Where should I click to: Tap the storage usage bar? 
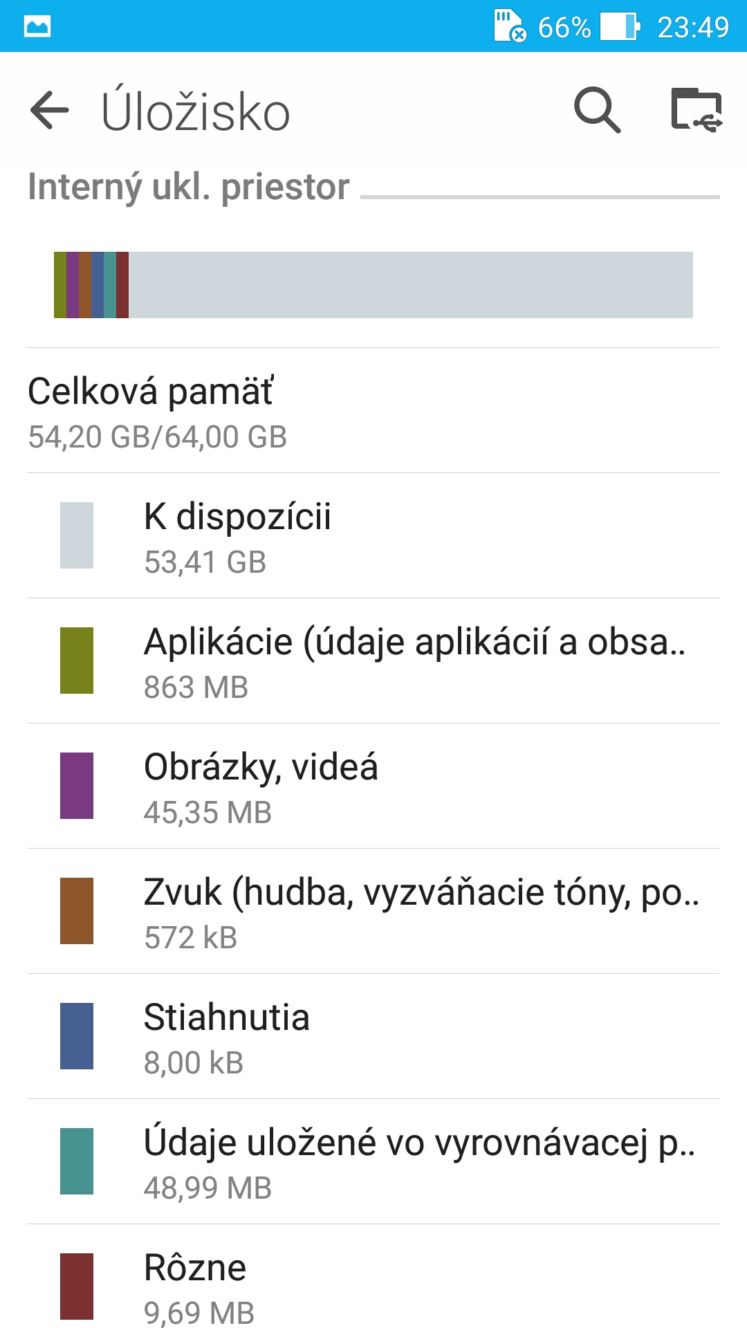373,285
